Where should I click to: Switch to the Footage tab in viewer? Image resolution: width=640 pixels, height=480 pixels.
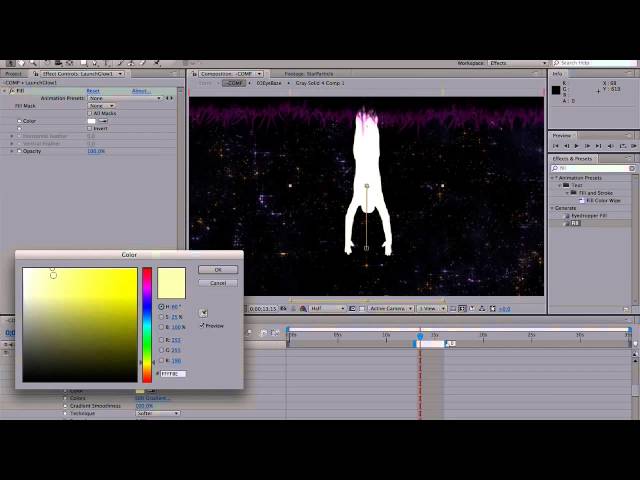pyautogui.click(x=309, y=74)
